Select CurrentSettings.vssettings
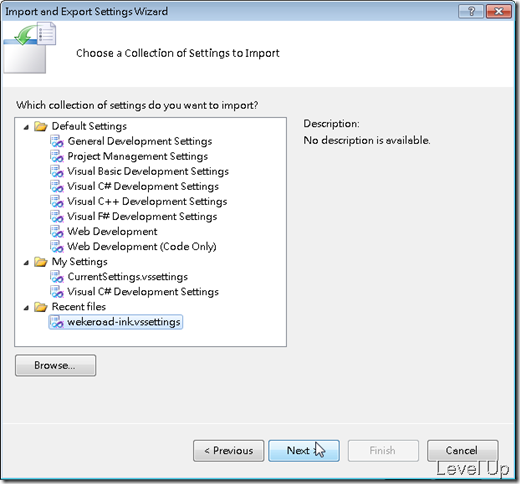 [127, 277]
